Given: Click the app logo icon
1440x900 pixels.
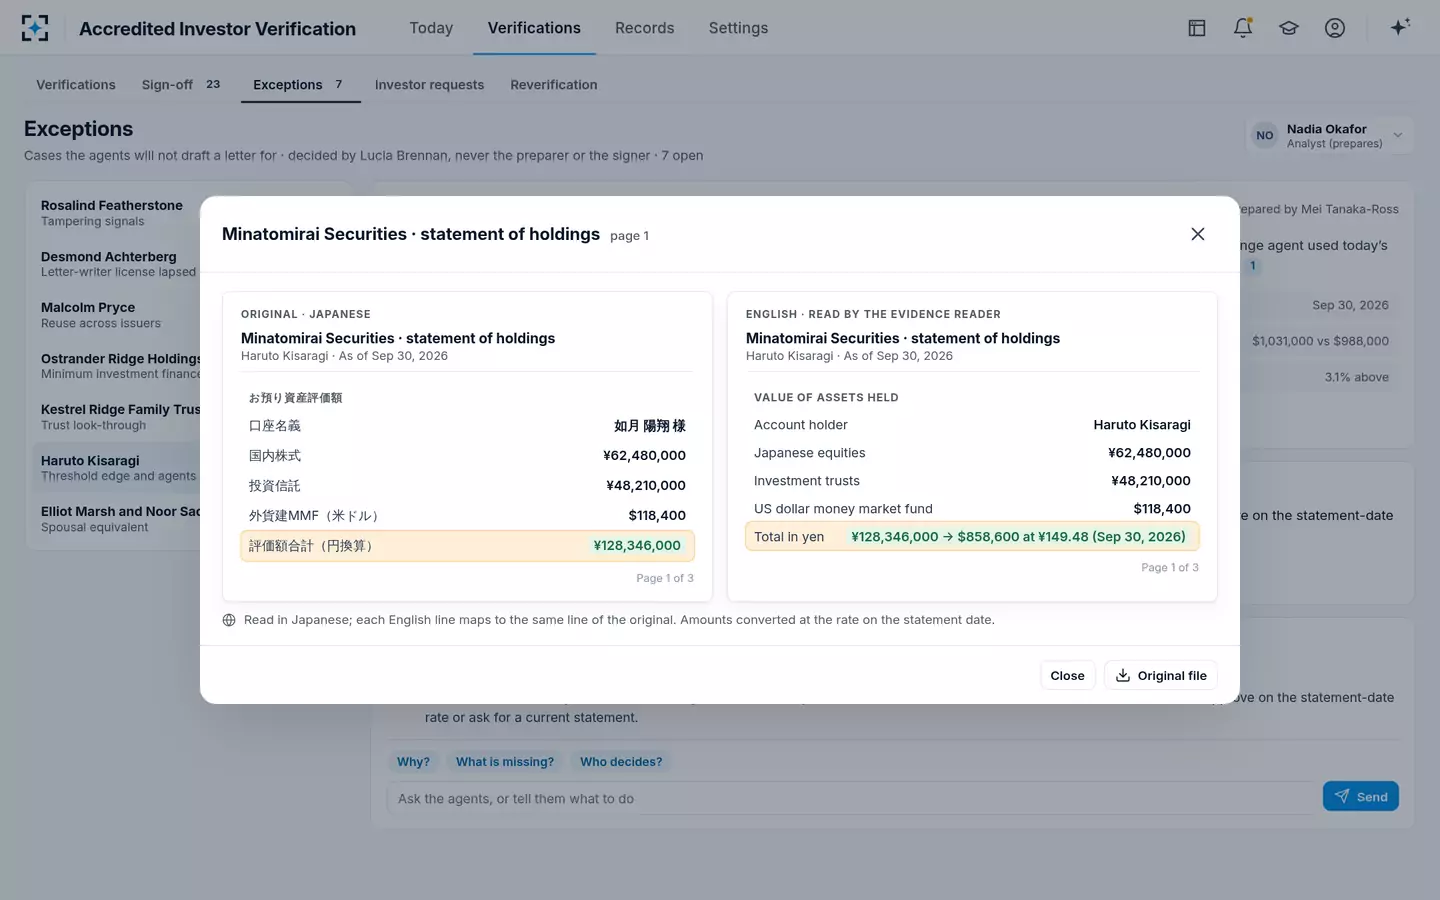Looking at the screenshot, I should pyautogui.click(x=35, y=28).
